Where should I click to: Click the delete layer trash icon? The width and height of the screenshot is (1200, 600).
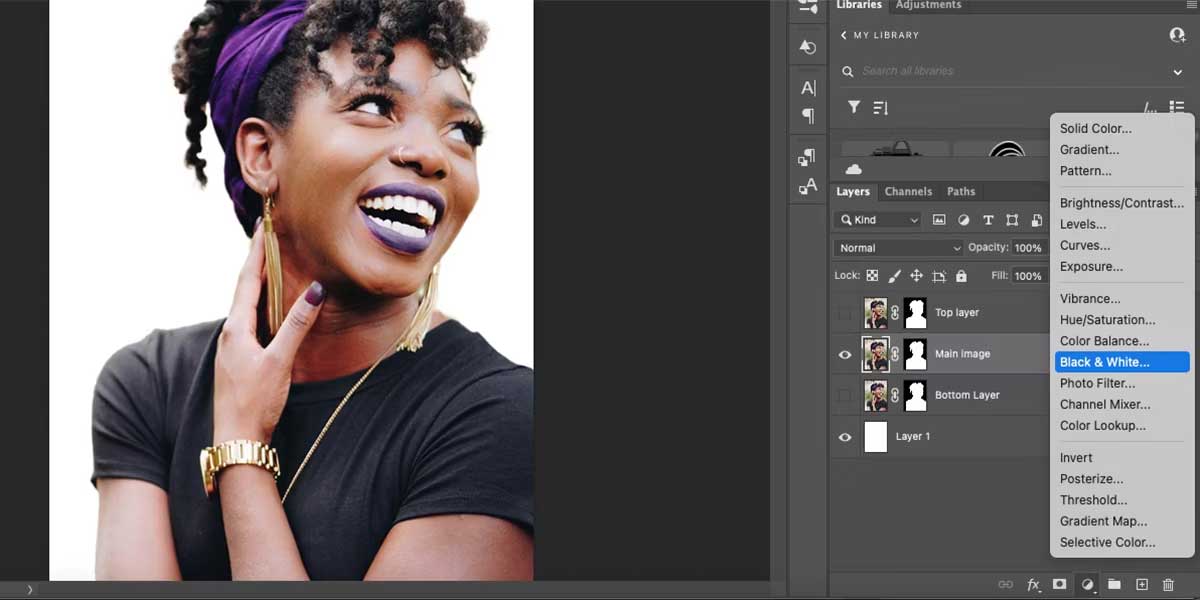tap(1168, 585)
